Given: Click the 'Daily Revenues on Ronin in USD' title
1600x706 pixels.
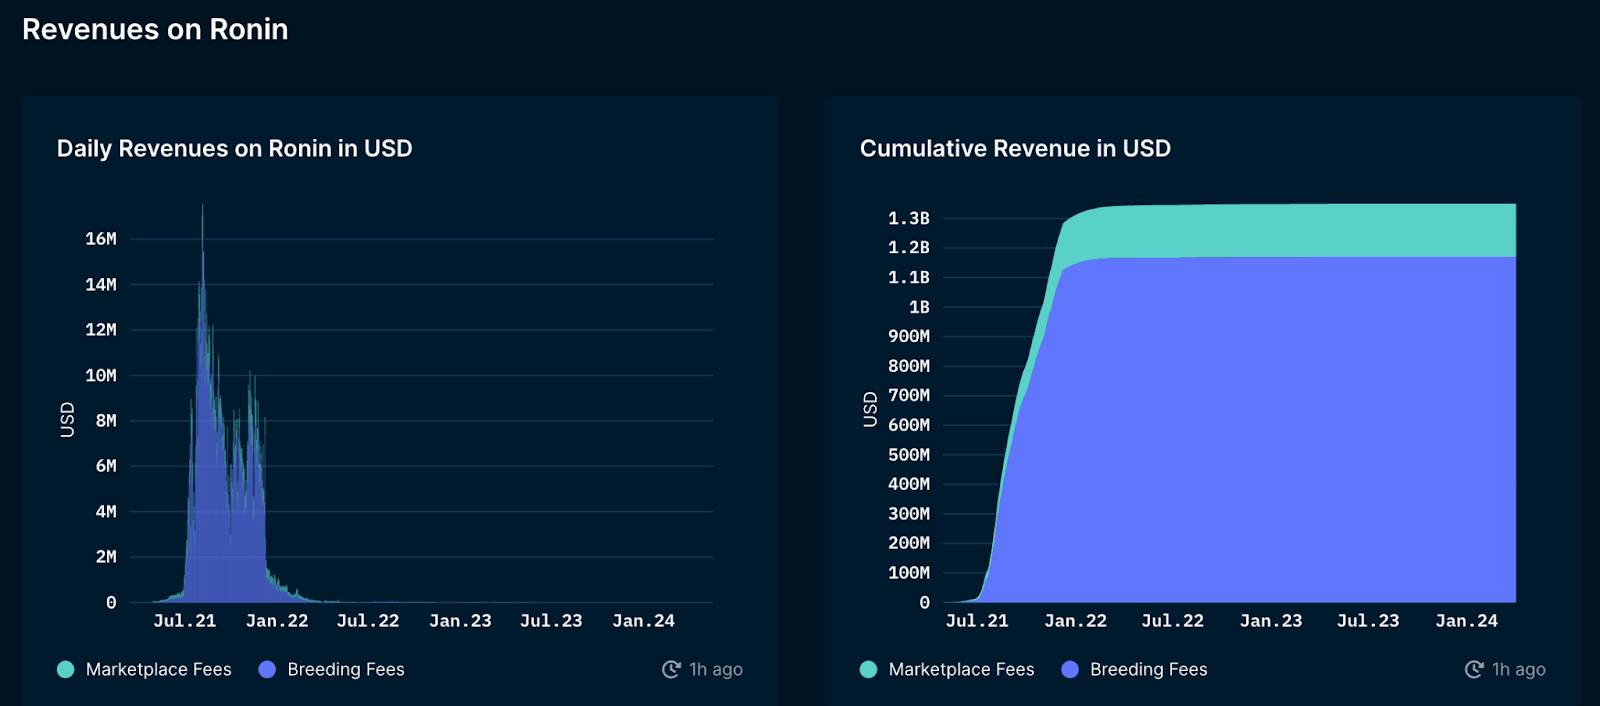Looking at the screenshot, I should point(234,148).
